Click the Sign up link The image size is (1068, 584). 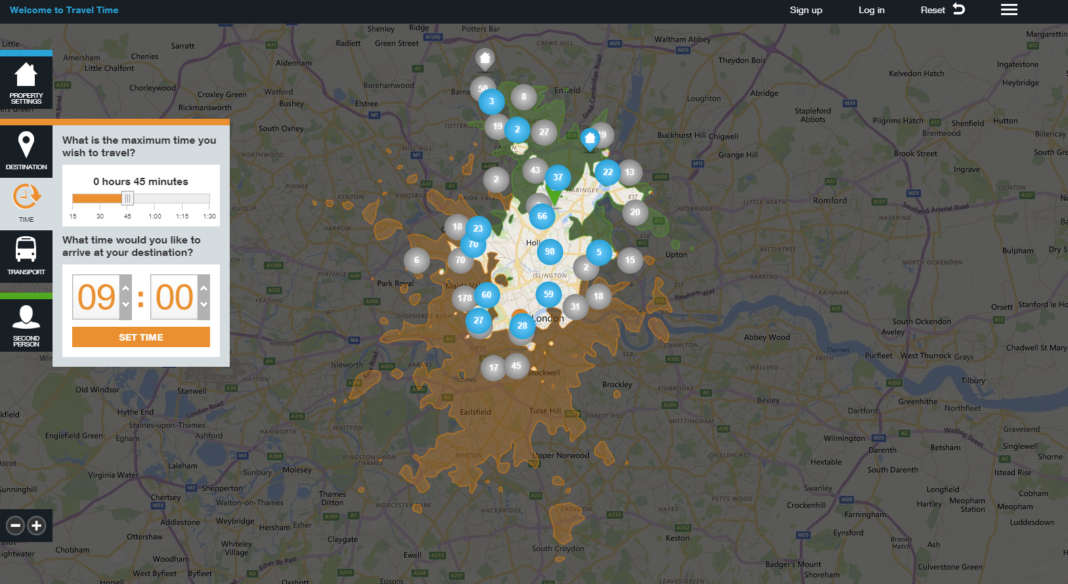coord(805,10)
